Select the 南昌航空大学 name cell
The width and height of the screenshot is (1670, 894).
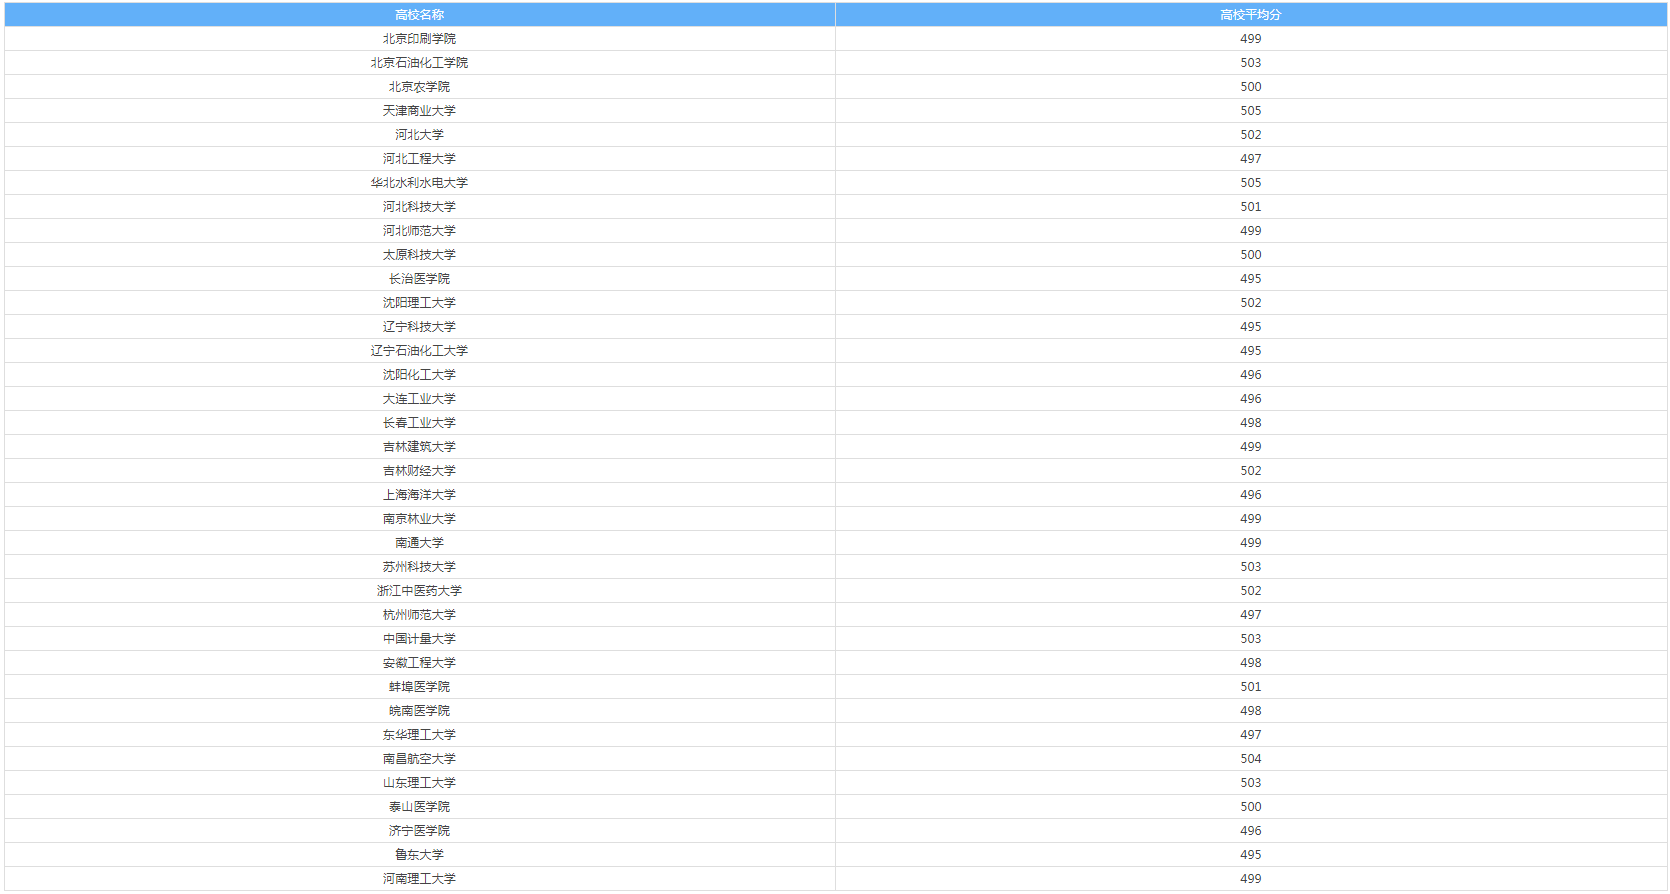(x=419, y=759)
